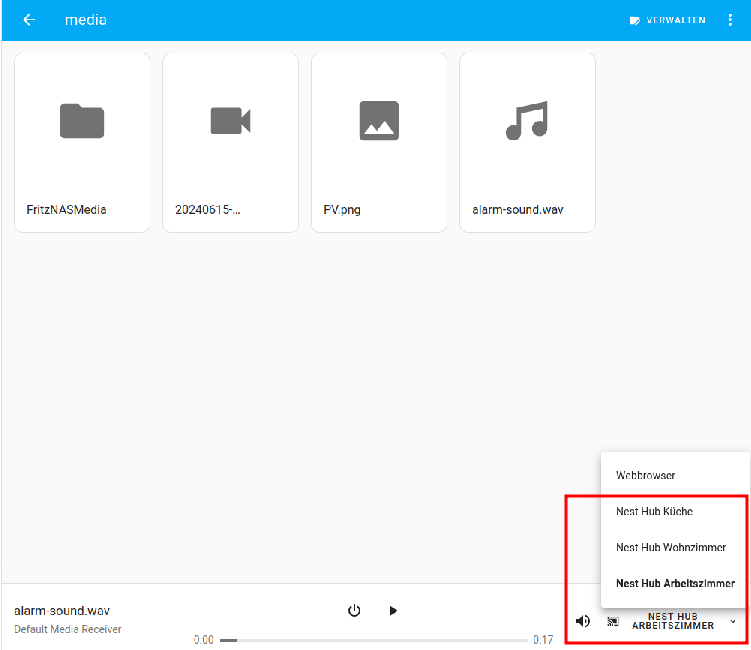Click the media page title
Screen dimensions: 751x650
(x=86, y=20)
